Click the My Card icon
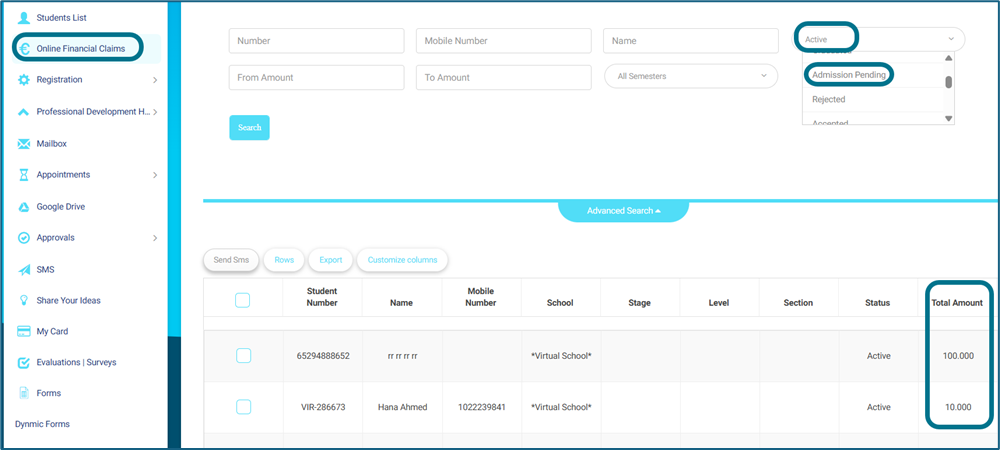1000x450 pixels. (x=24, y=332)
